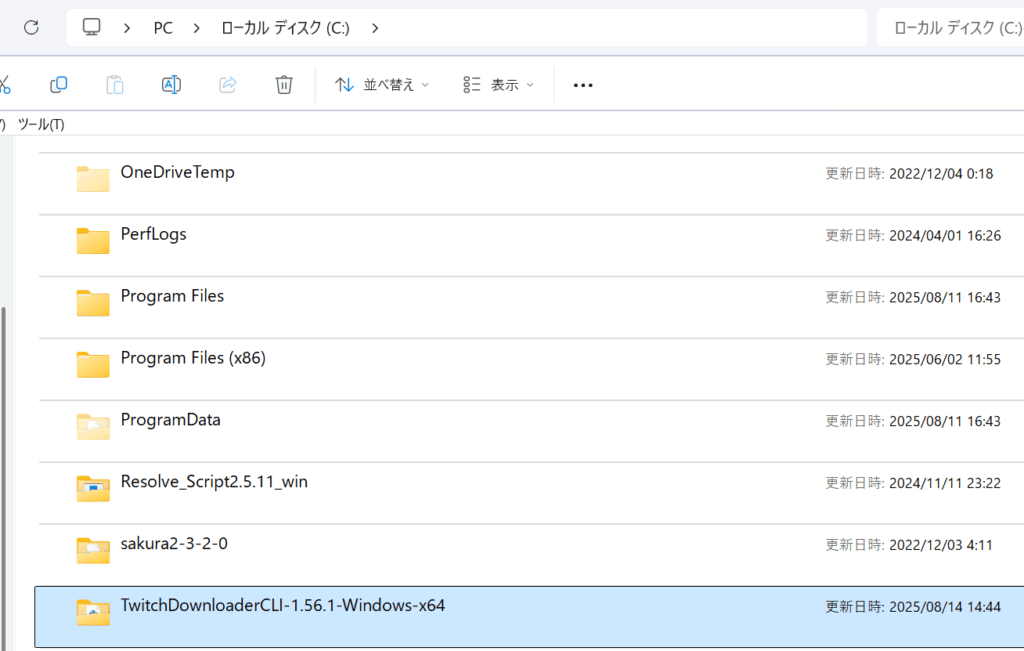Click the cut scissors icon
This screenshot has height=651, width=1024.
4,85
